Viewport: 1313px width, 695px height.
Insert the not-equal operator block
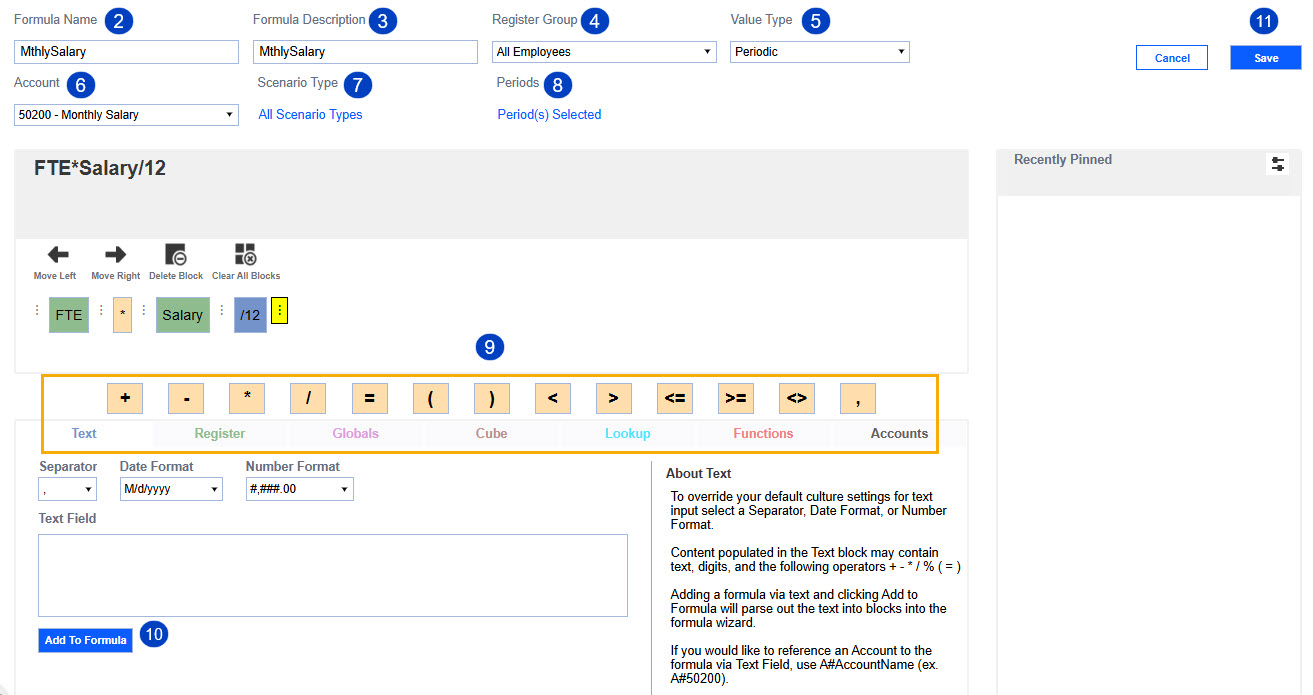point(797,399)
